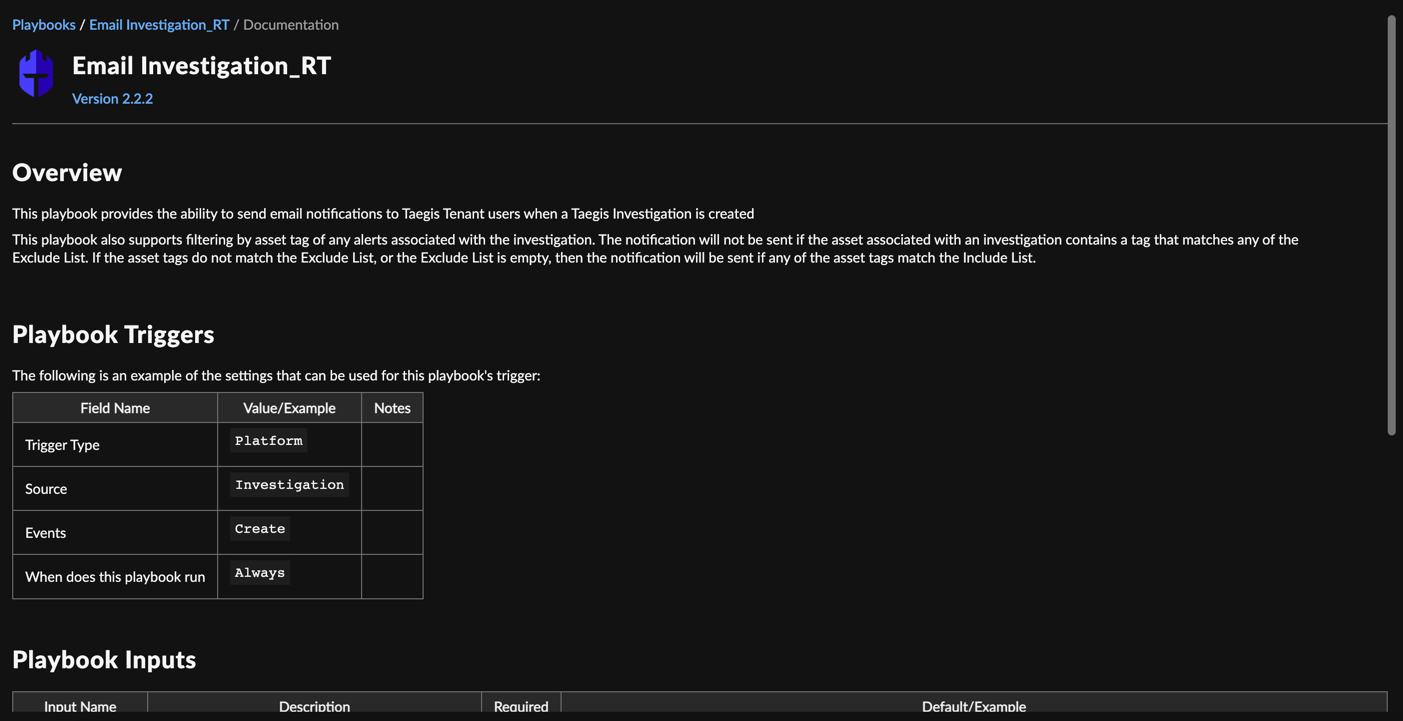Click the Trigger Type row label
The width and height of the screenshot is (1403, 721).
point(62,445)
